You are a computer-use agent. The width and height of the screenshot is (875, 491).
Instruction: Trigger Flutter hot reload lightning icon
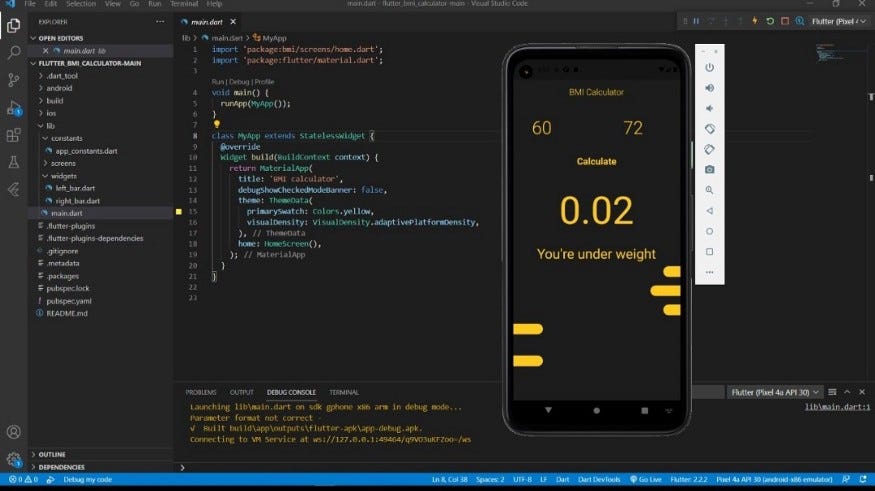click(x=754, y=21)
